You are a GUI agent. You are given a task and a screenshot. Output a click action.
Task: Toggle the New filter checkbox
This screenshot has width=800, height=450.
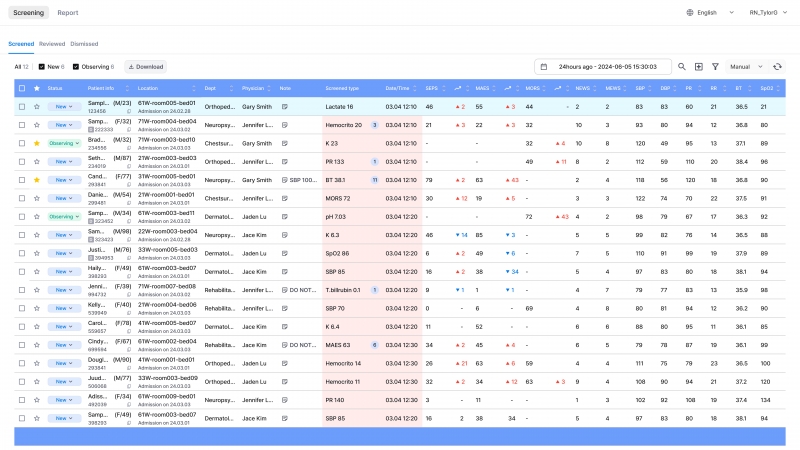click(41, 67)
